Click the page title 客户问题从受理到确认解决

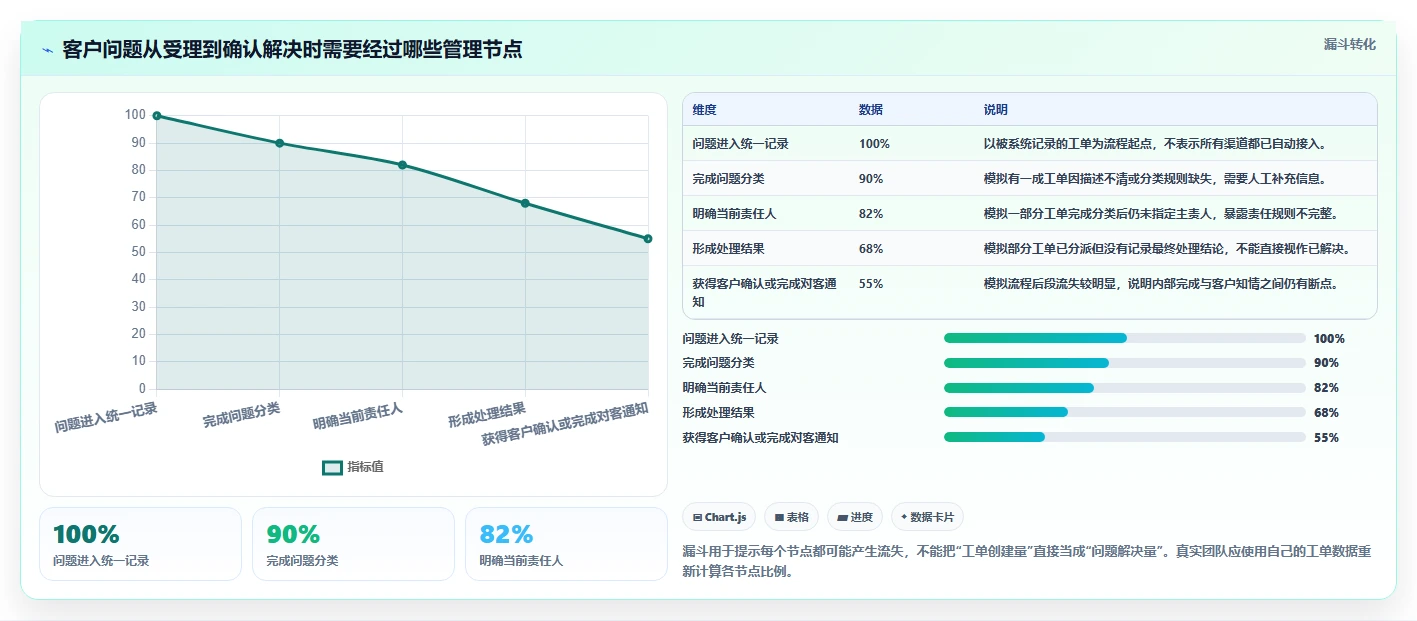pyautogui.click(x=292, y=49)
